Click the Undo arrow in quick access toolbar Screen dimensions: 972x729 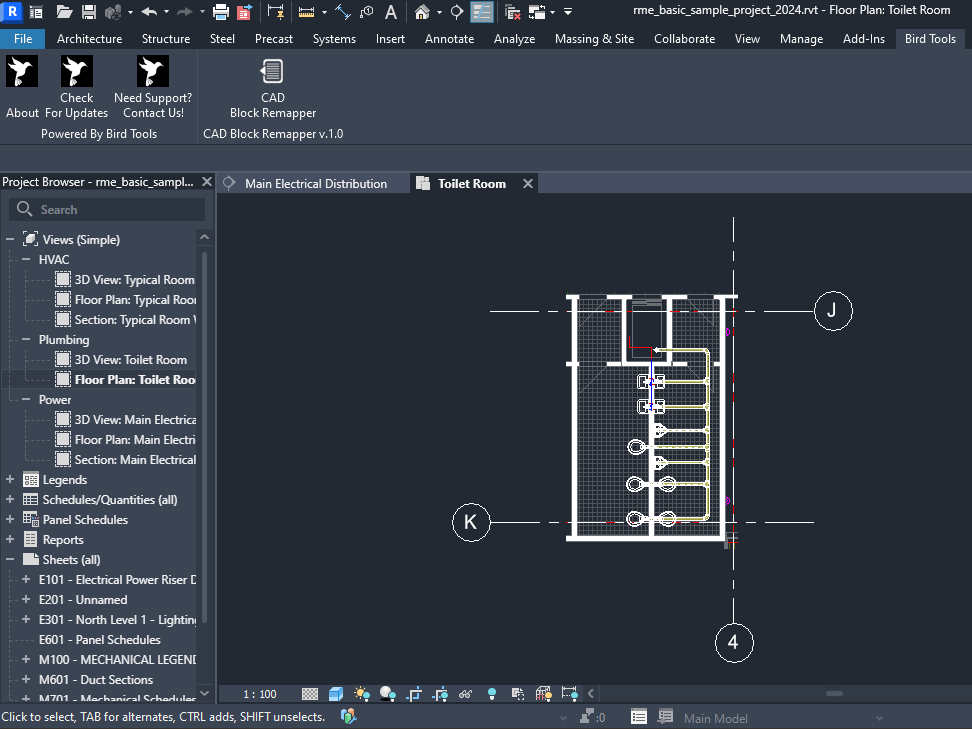(149, 12)
